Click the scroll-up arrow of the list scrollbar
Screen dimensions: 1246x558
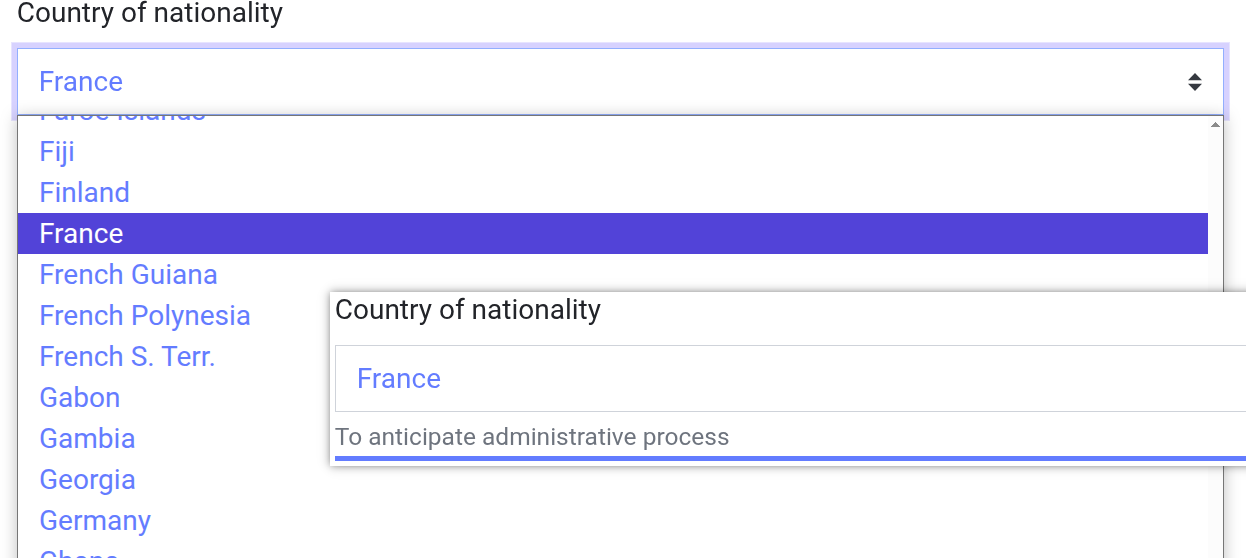point(1215,125)
